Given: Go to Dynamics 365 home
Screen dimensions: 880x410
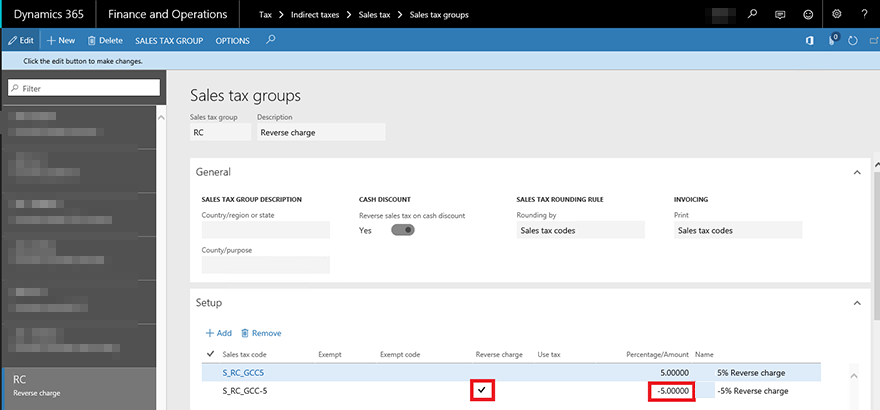Looking at the screenshot, I should click(x=49, y=15).
